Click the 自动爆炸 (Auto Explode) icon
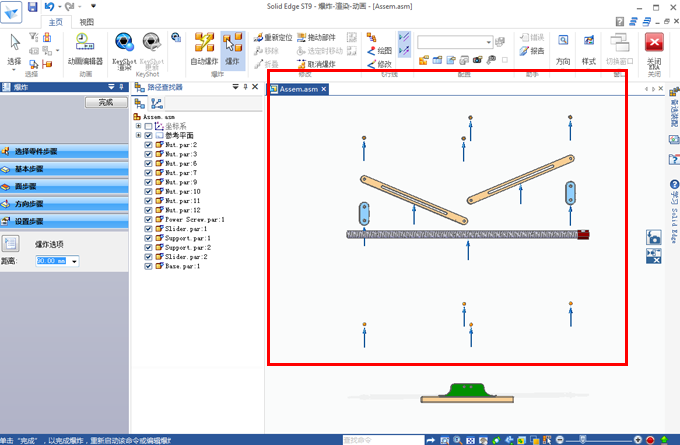Image resolution: width=680 pixels, height=445 pixels. (x=205, y=45)
